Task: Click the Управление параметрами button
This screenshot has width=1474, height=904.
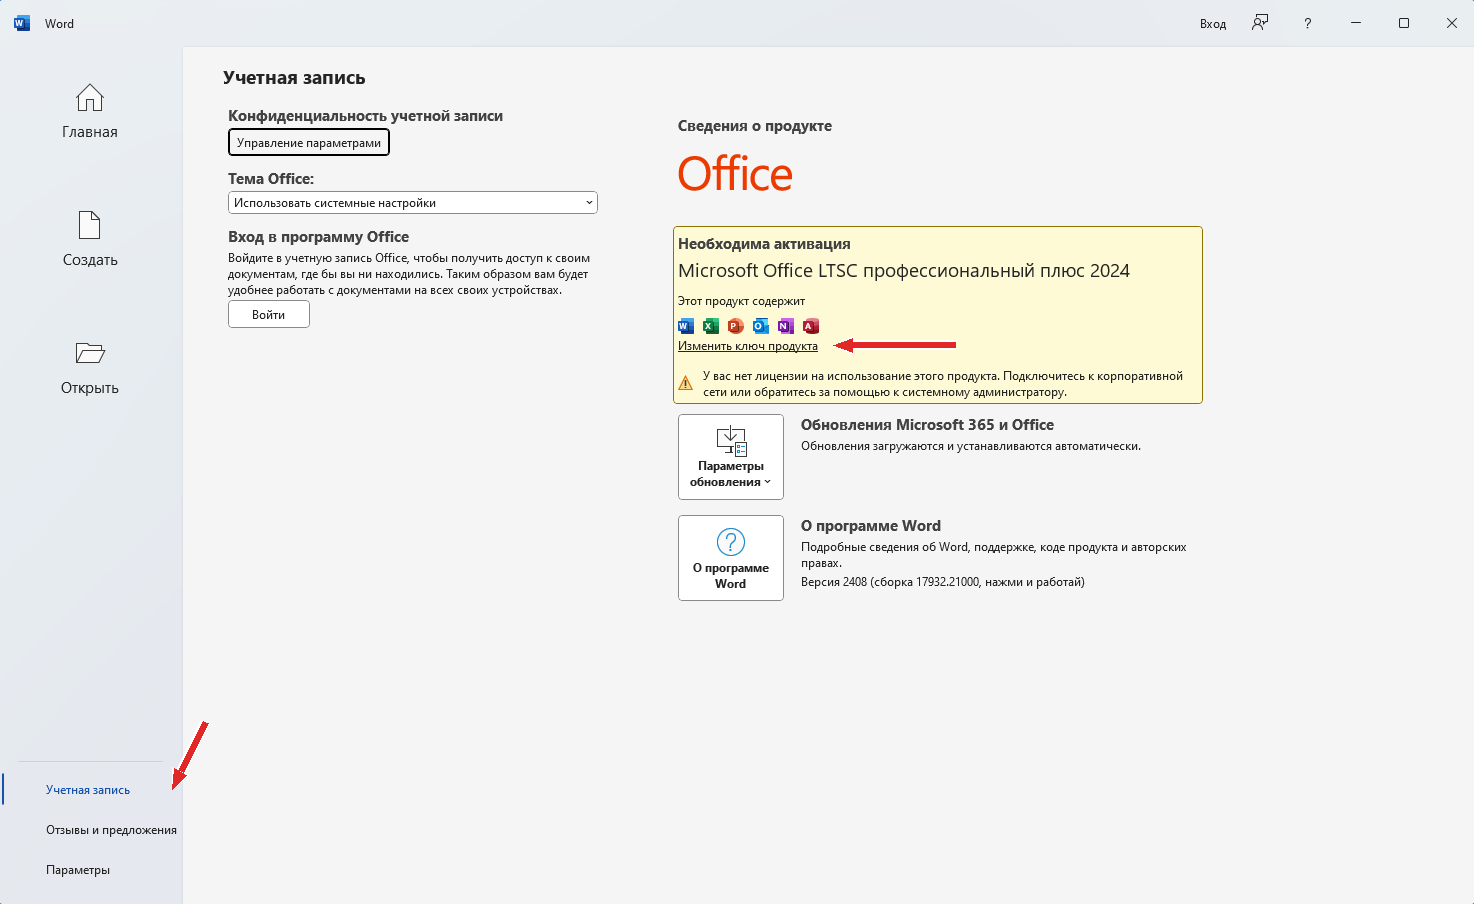Action: [309, 143]
